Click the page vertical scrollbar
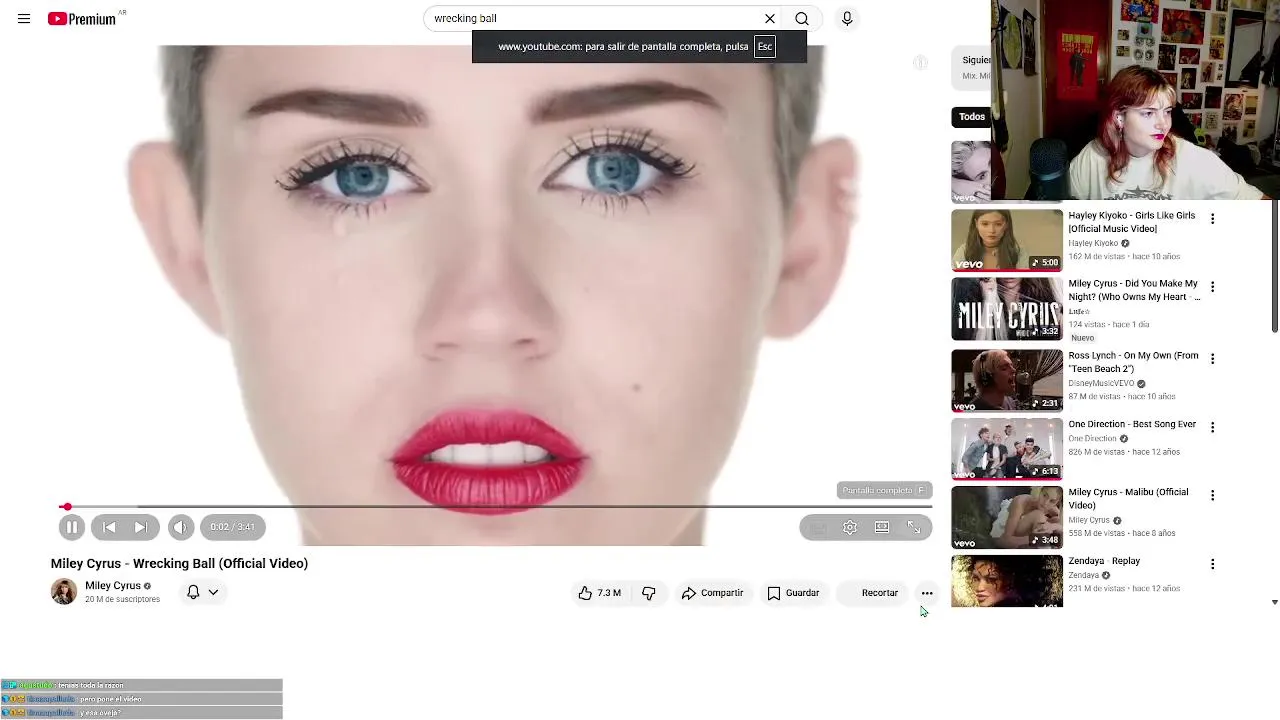 click(1275, 265)
